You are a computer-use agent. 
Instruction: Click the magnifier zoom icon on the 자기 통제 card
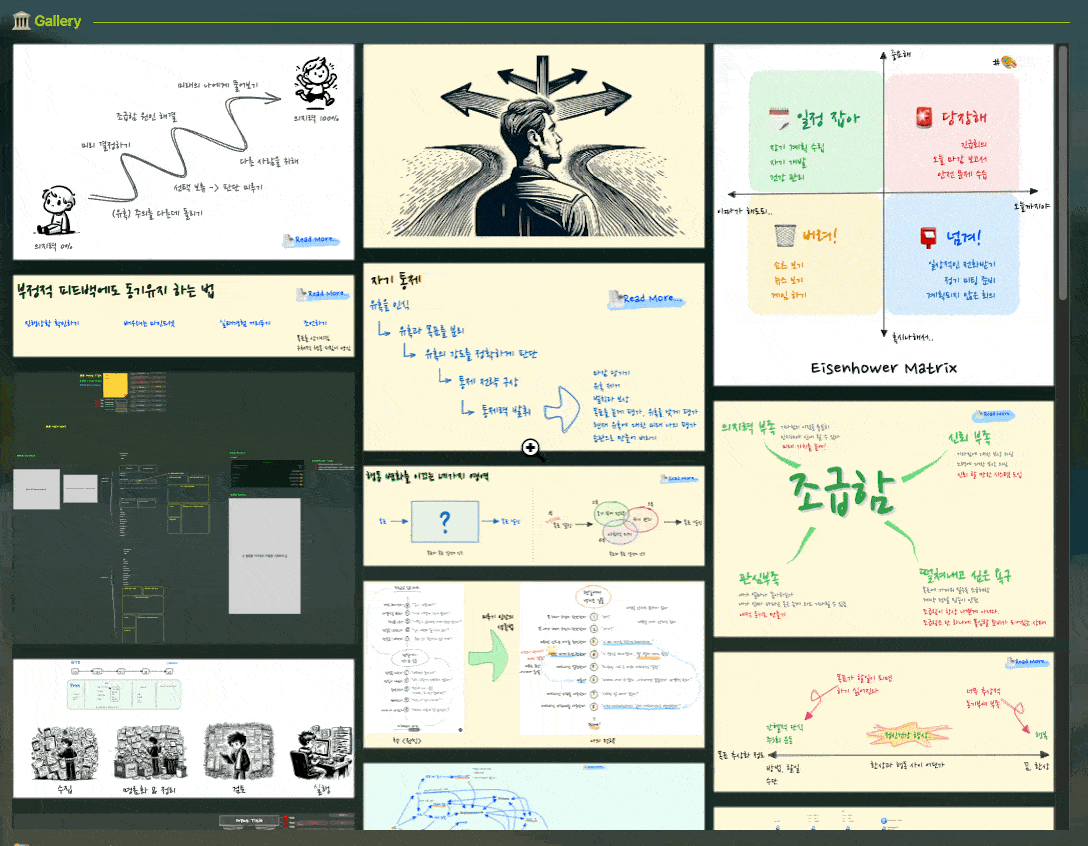pyautogui.click(x=531, y=449)
